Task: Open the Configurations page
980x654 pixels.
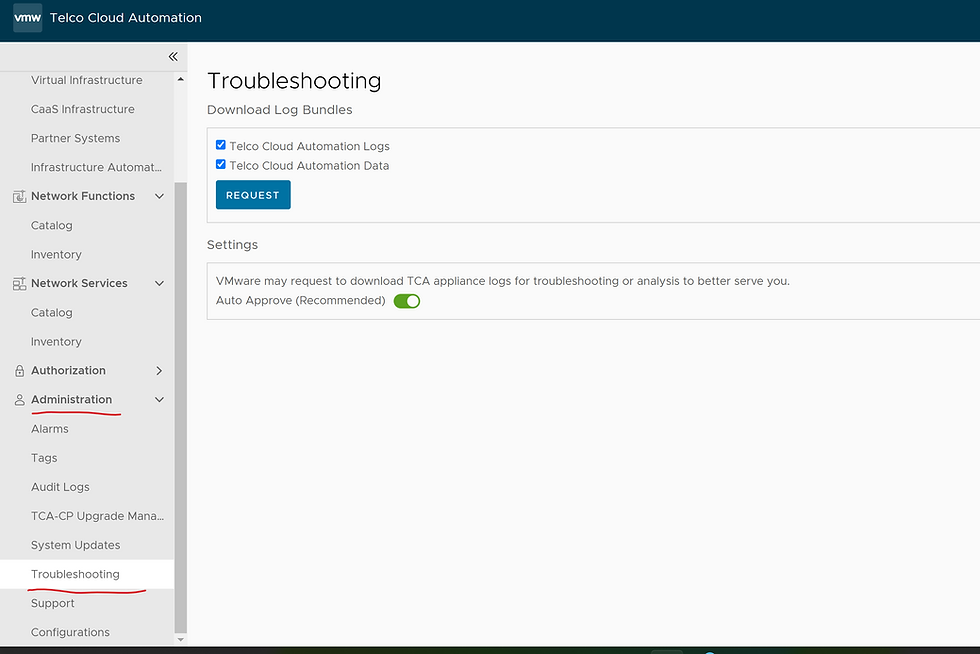Action: [70, 632]
